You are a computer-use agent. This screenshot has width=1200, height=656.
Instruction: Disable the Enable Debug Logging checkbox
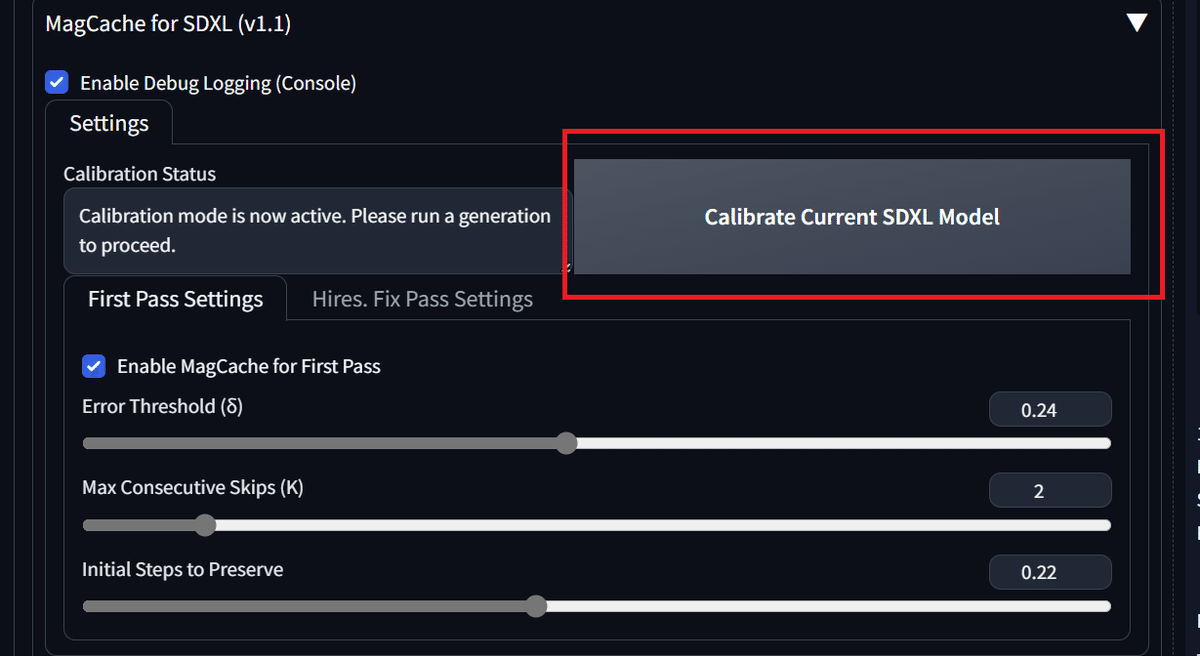click(x=58, y=83)
